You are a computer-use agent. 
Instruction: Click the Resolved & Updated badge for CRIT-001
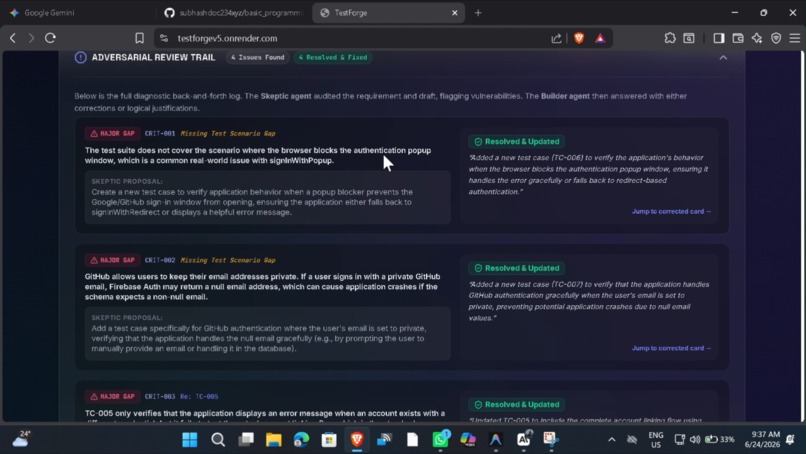click(517, 141)
